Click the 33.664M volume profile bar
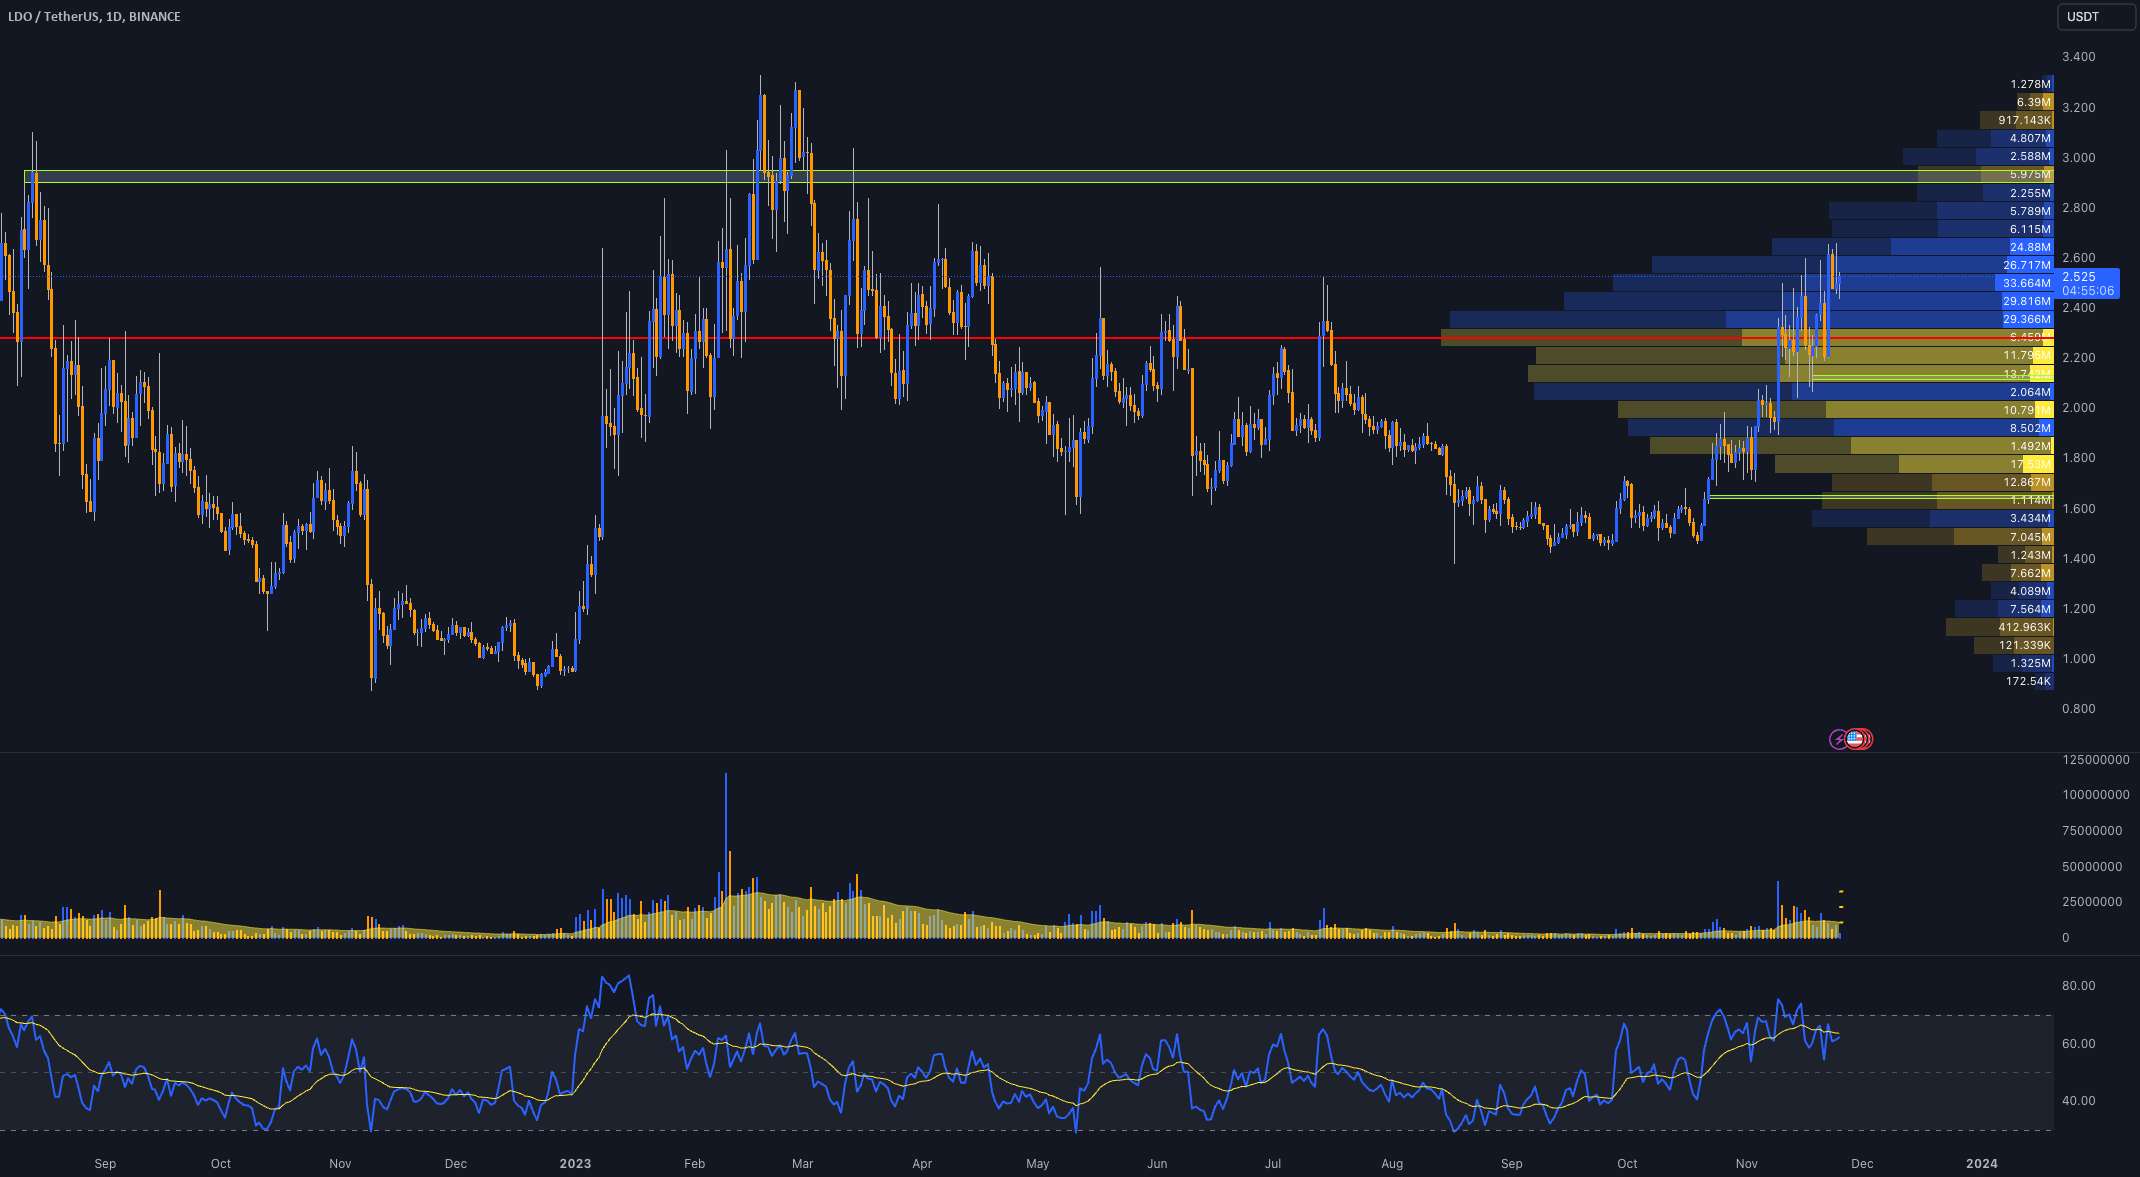The height and width of the screenshot is (1177, 2140). (x=1833, y=283)
